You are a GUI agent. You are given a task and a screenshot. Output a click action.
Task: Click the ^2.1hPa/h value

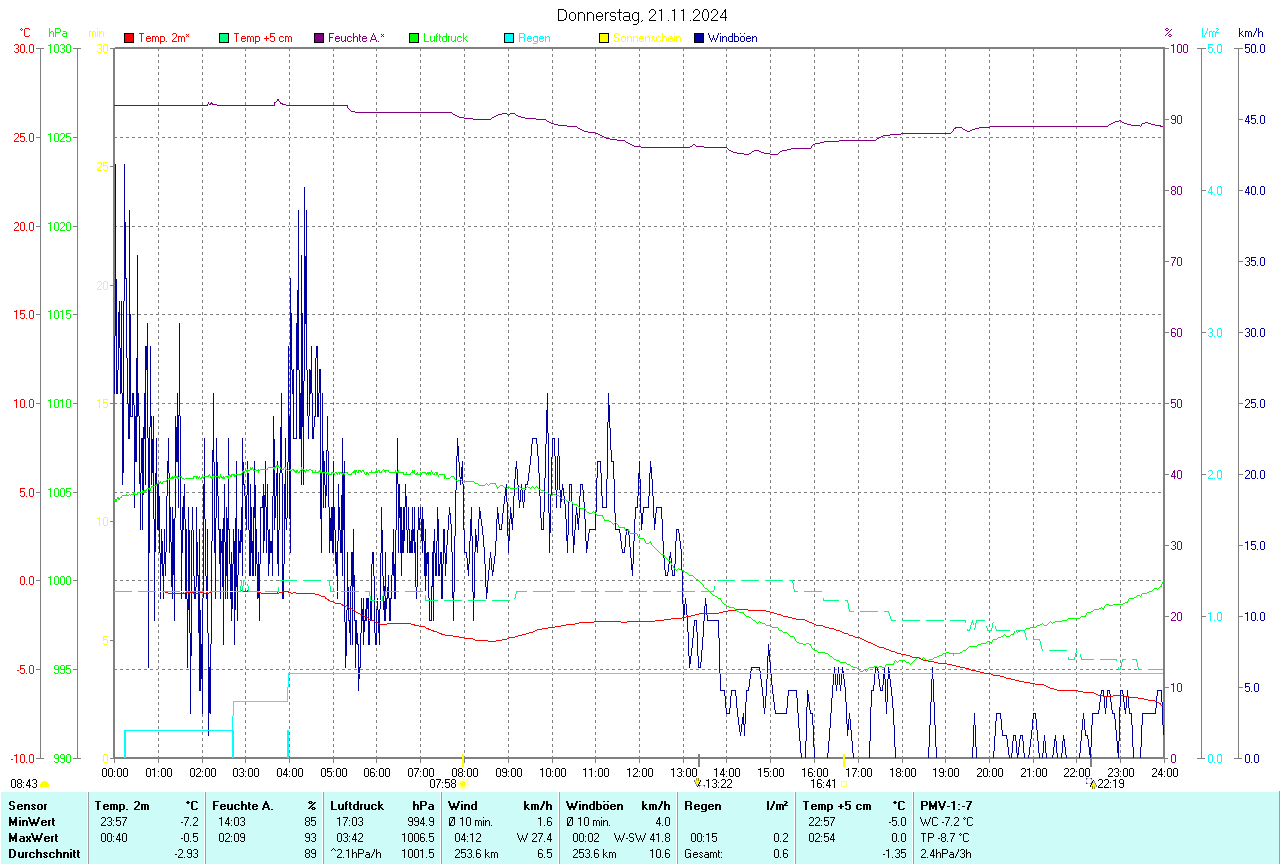pyautogui.click(x=357, y=853)
